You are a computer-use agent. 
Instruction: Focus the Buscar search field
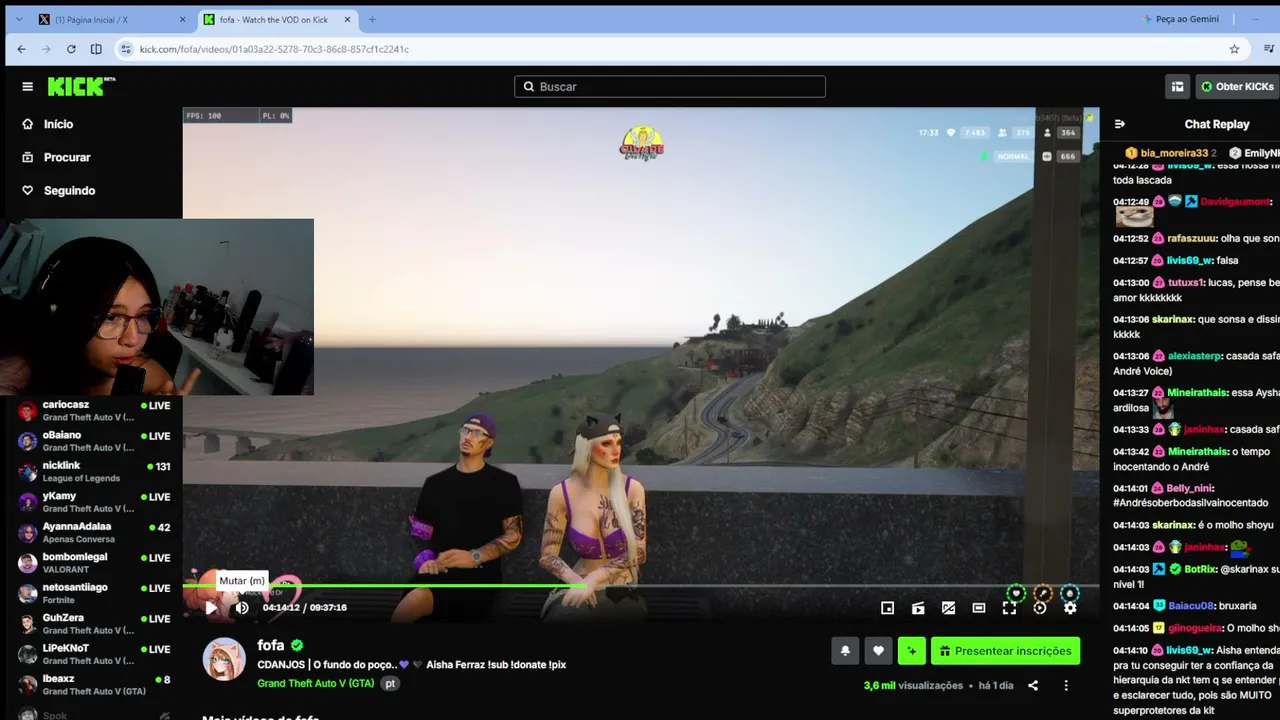point(670,87)
